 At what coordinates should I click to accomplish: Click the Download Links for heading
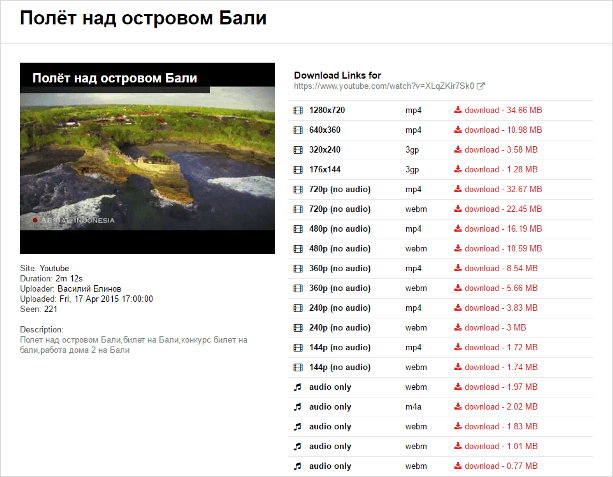(x=337, y=75)
